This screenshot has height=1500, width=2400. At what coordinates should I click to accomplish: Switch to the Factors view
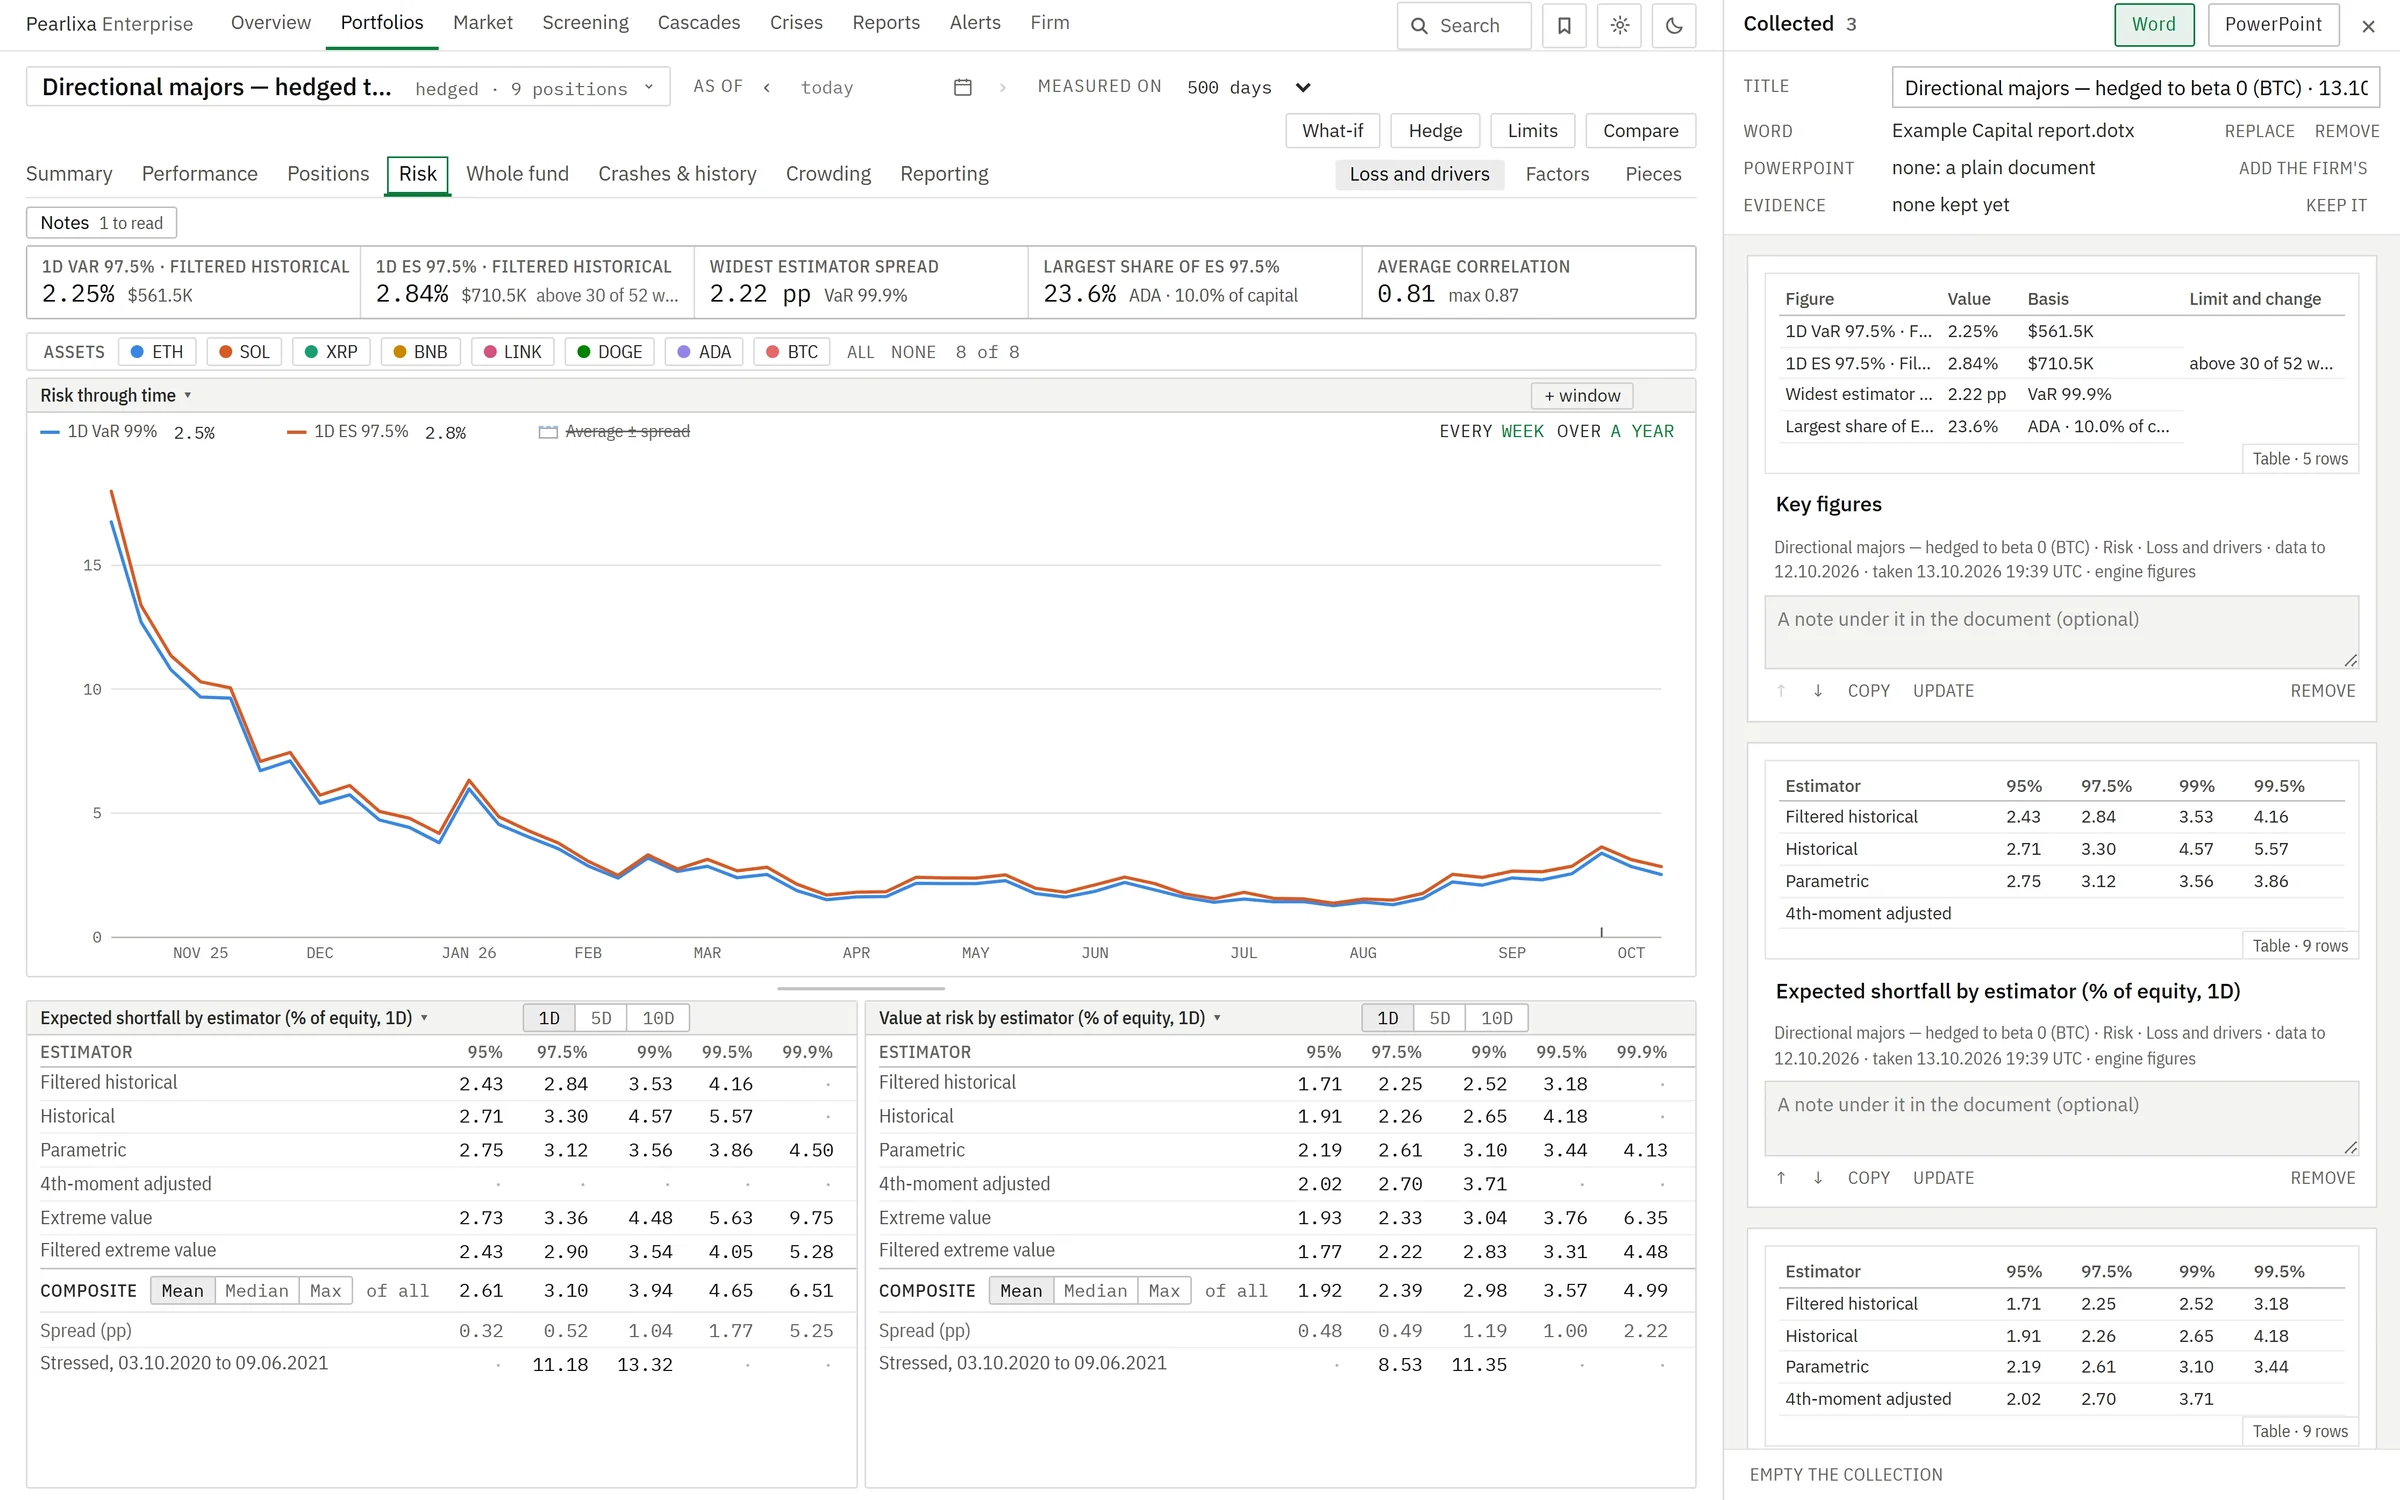1557,174
